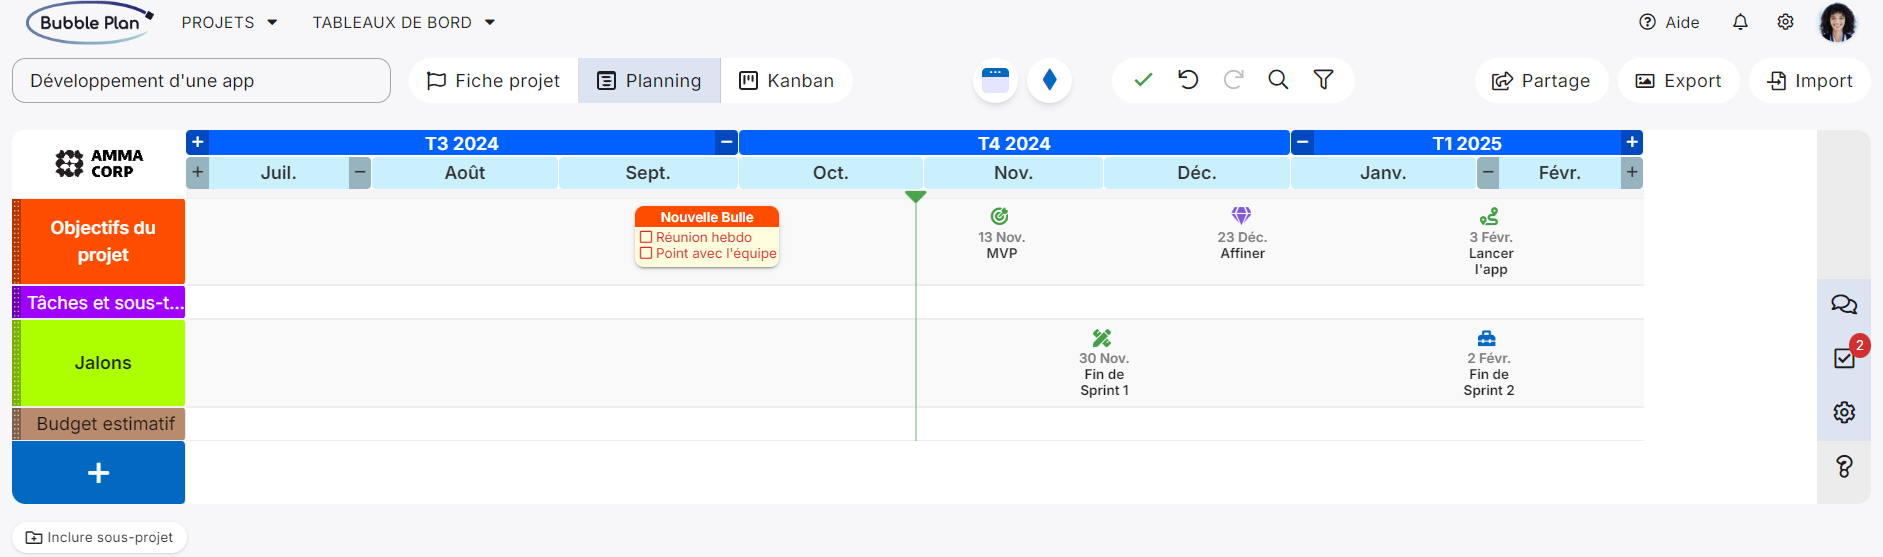The image size is (1883, 557).
Task: Open comments chat sidebar icon
Action: coord(1844,304)
